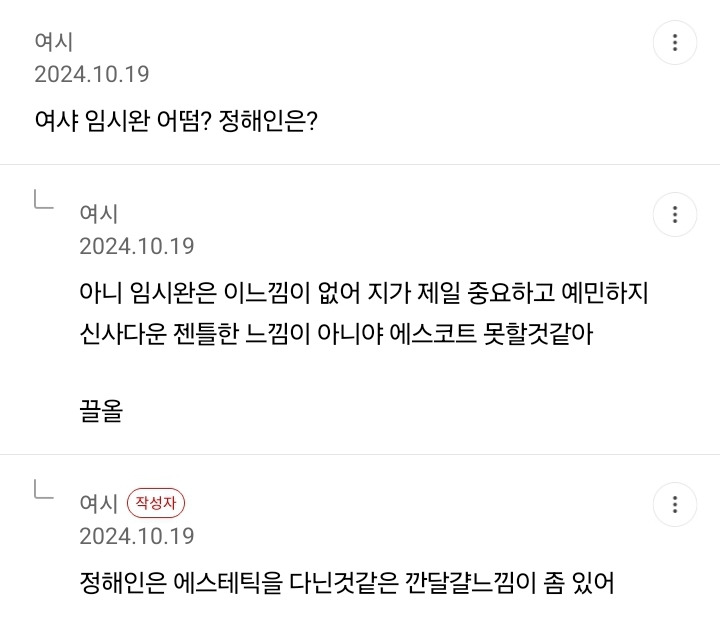Click the '끌올' text in the reply

(x=101, y=411)
